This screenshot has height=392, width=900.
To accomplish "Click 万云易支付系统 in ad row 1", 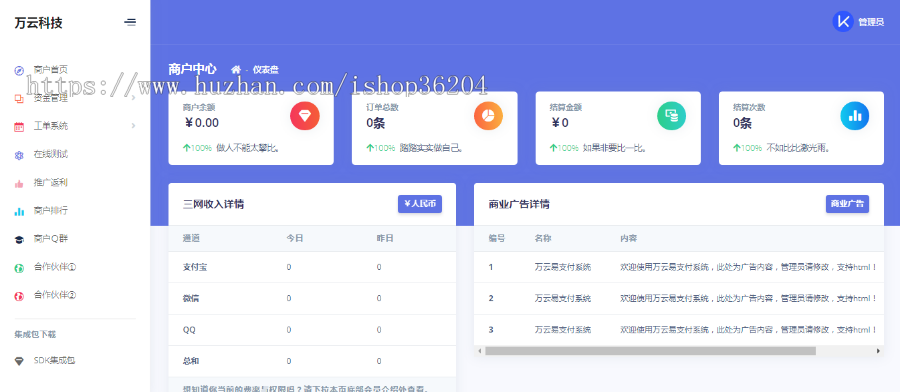I will pos(562,267).
